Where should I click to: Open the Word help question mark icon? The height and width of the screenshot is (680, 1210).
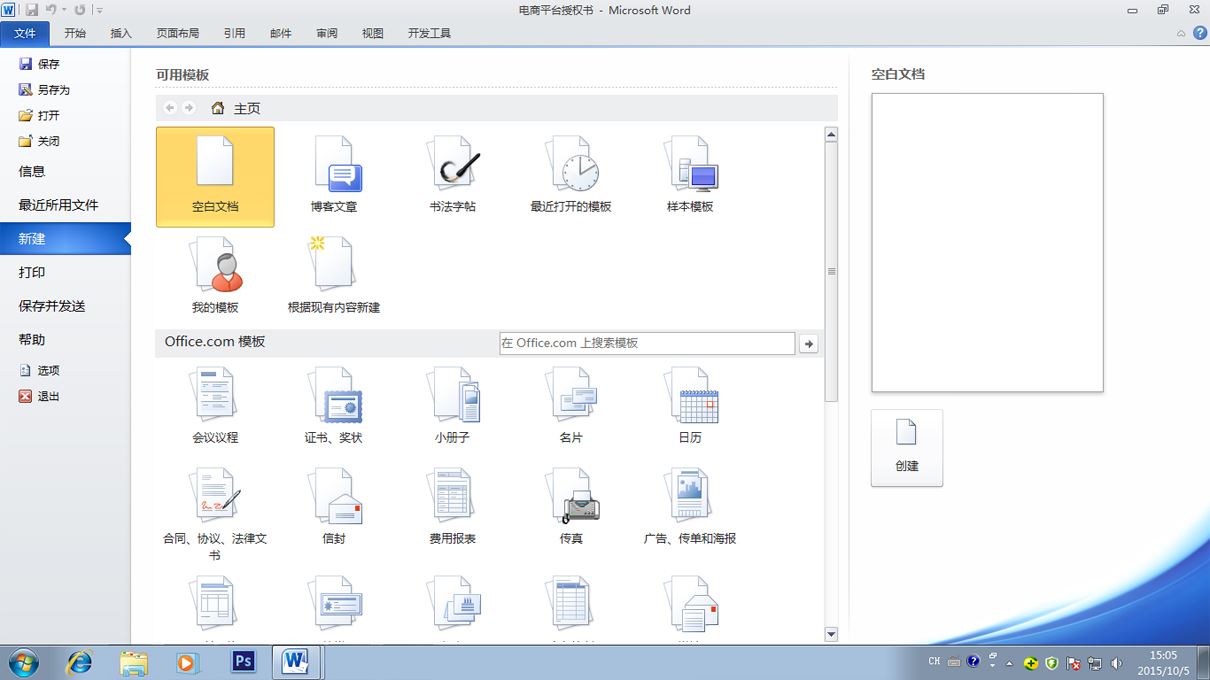tap(1199, 33)
